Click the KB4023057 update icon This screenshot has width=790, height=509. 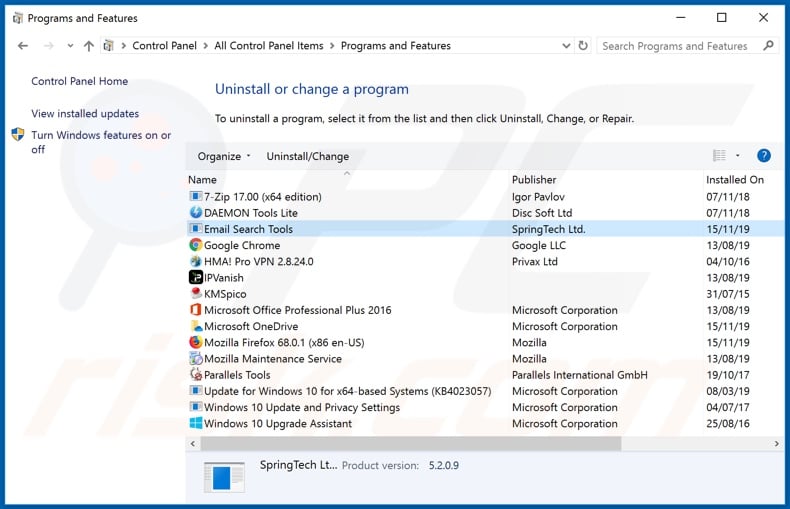pyautogui.click(x=195, y=391)
